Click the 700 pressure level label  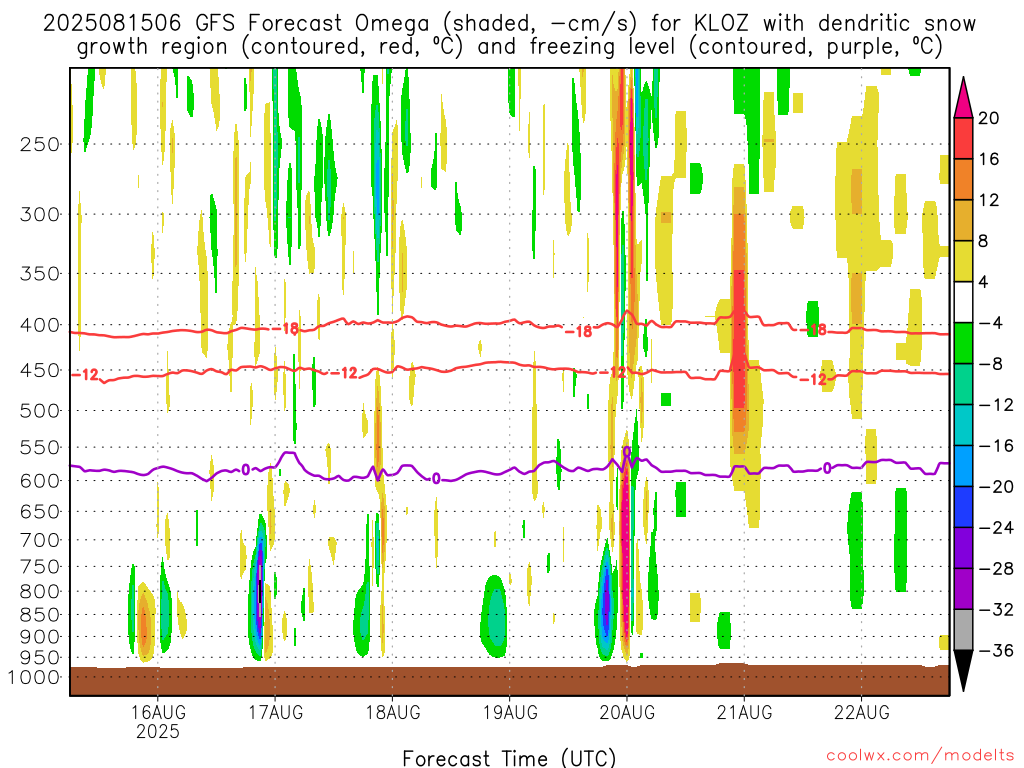39,540
